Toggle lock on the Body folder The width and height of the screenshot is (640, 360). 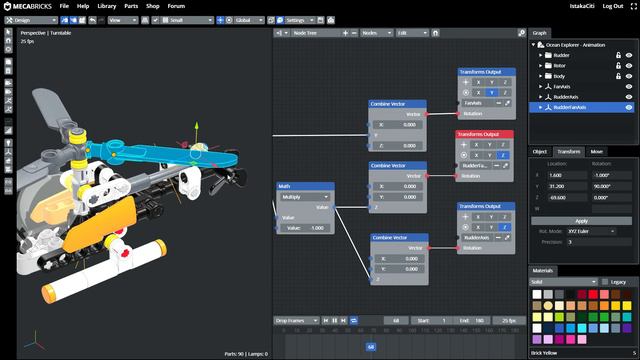[x=618, y=76]
